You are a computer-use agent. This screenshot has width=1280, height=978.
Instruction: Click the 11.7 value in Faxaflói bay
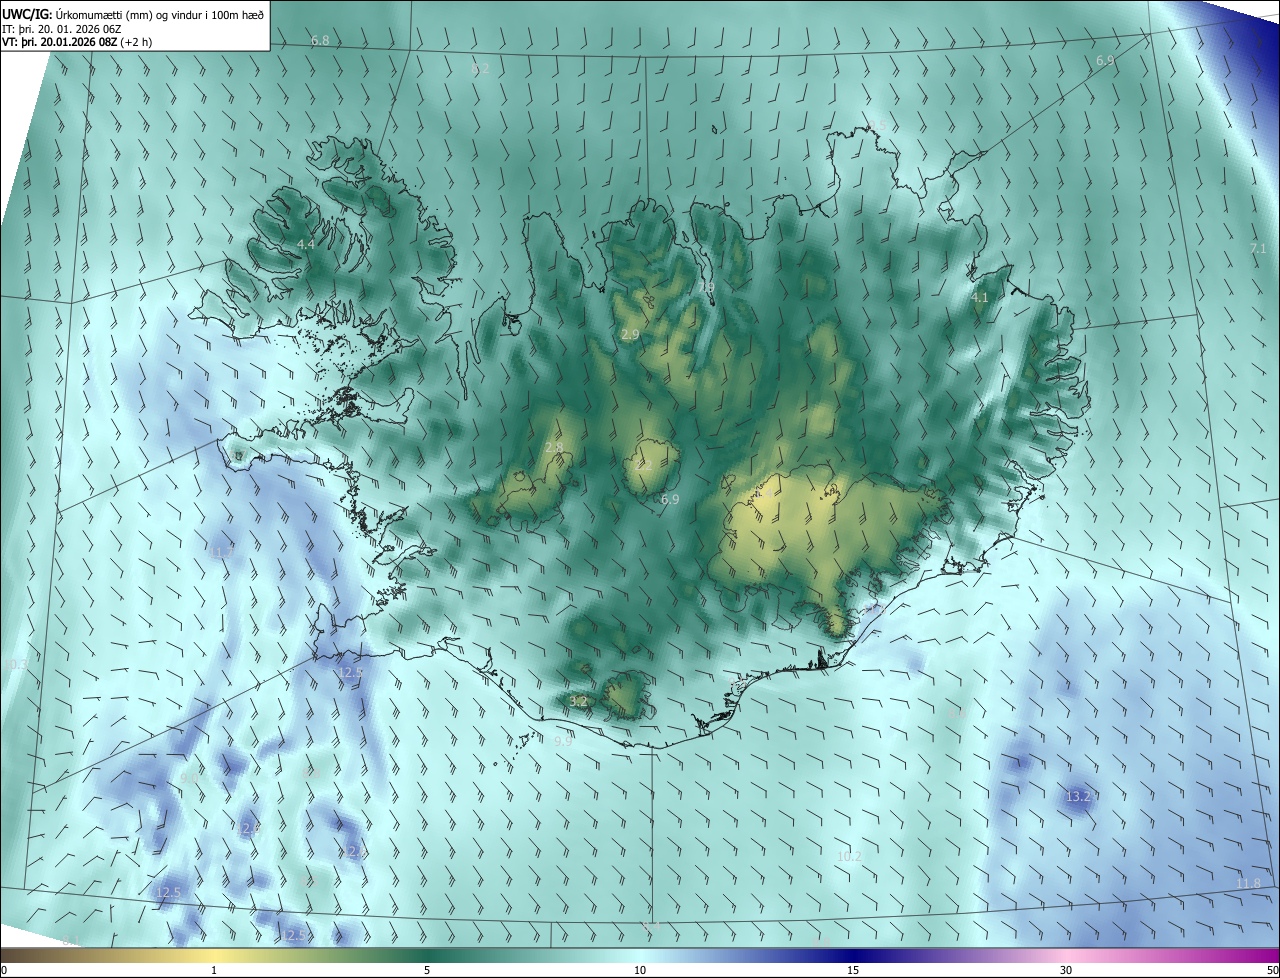tap(222, 552)
